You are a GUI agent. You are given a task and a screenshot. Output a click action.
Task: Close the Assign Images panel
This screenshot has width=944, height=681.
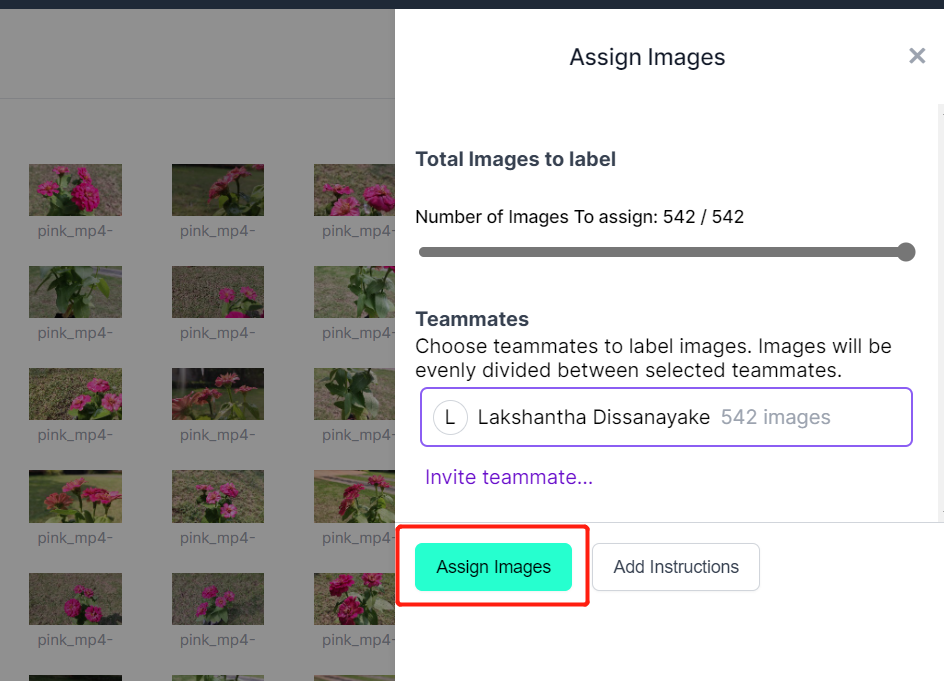point(917,56)
